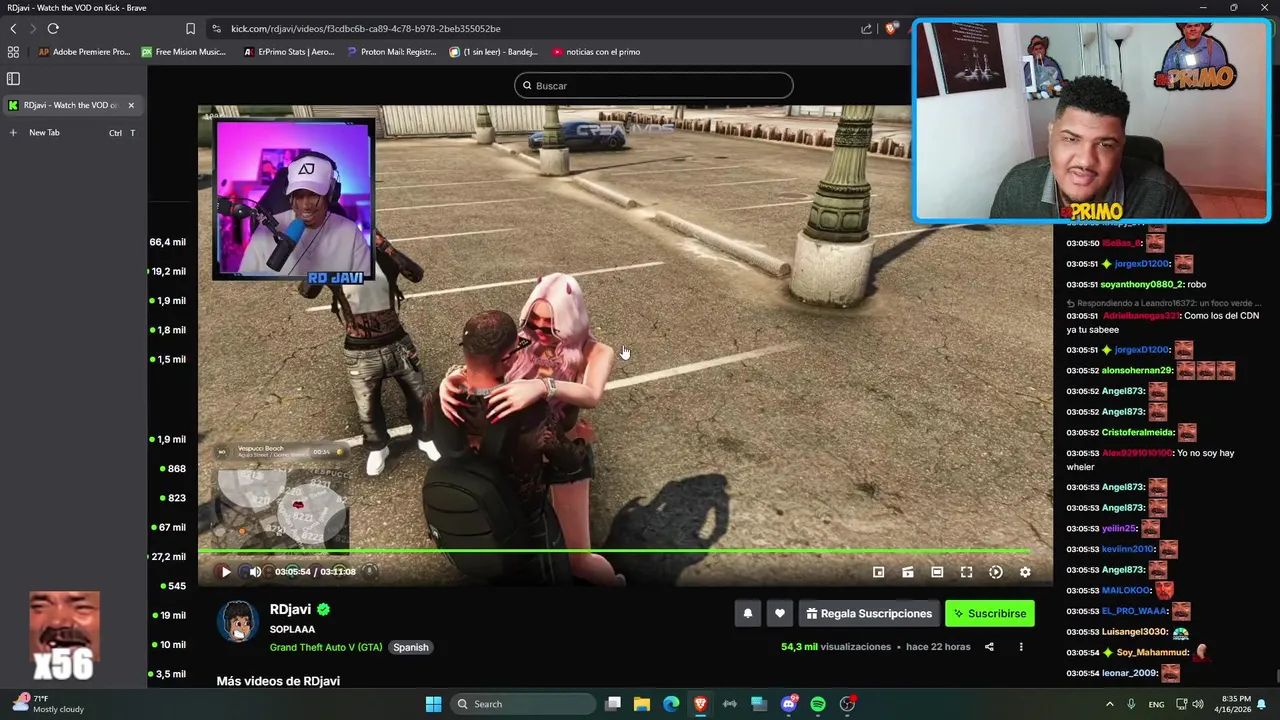Viewport: 1280px width, 720px height.
Task: Seek on the green video progress bar
Action: pyautogui.click(x=614, y=551)
